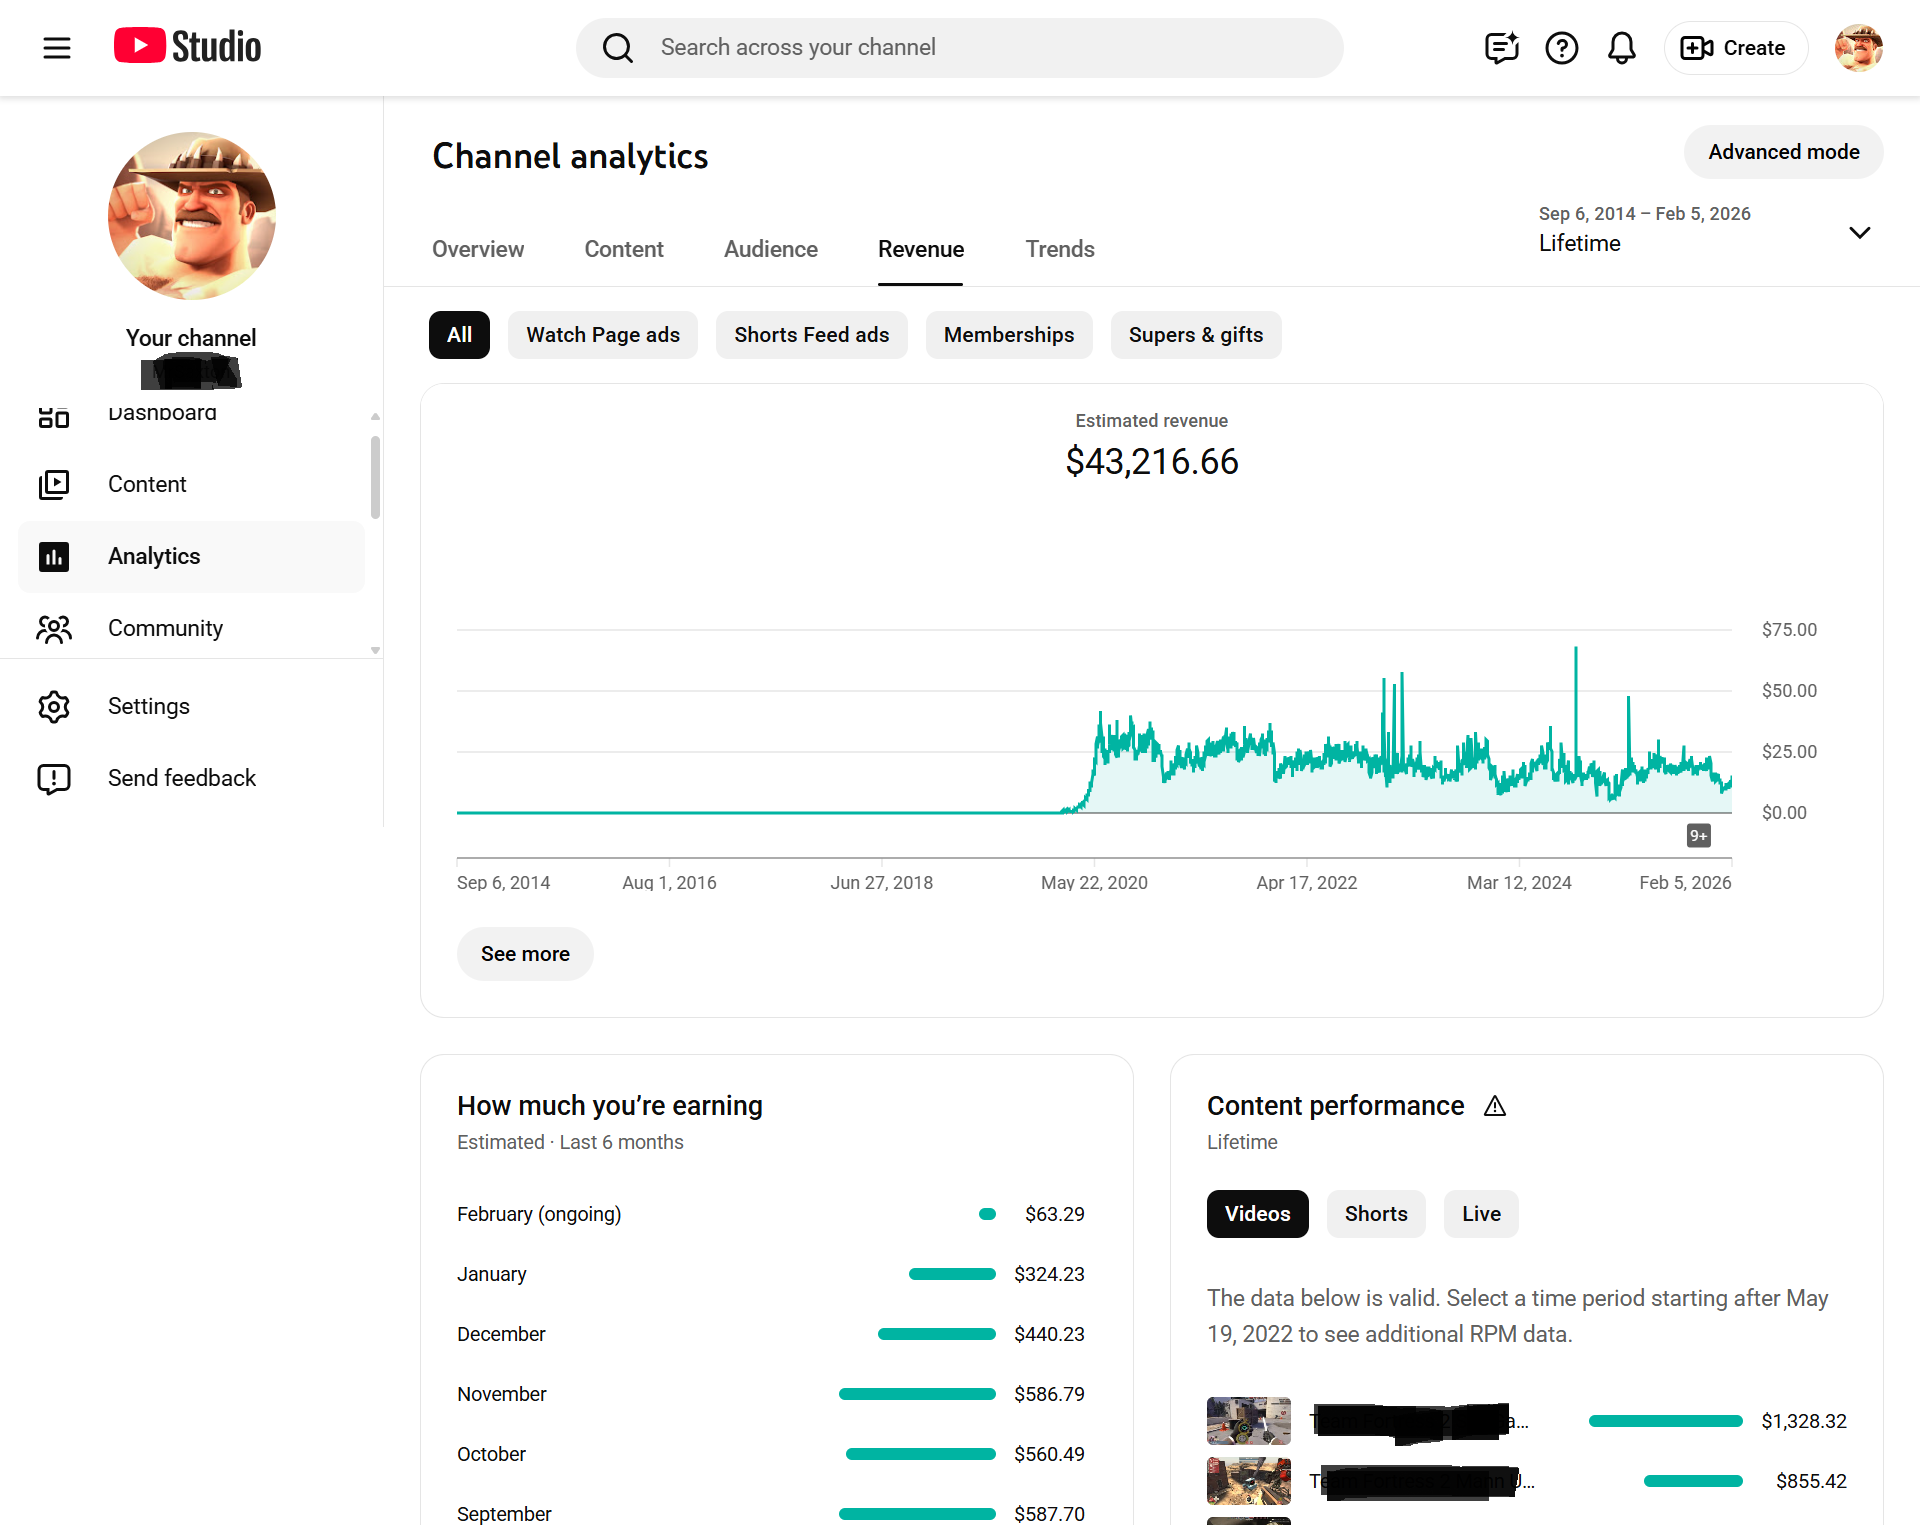
Task: Open the Settings gear in sidebar
Action: point(54,706)
